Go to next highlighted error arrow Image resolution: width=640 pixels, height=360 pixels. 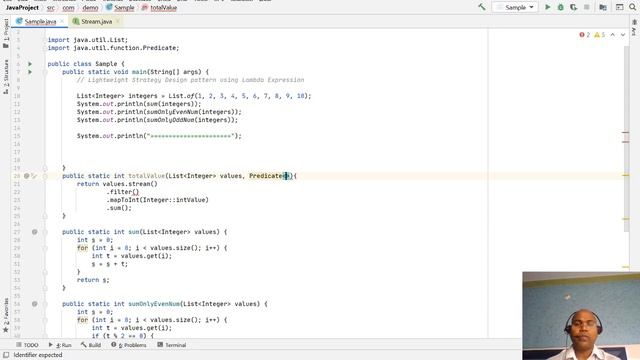(x=623, y=35)
